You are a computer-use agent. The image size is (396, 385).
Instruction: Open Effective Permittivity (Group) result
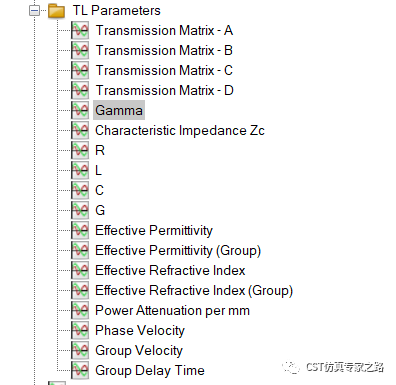click(178, 251)
